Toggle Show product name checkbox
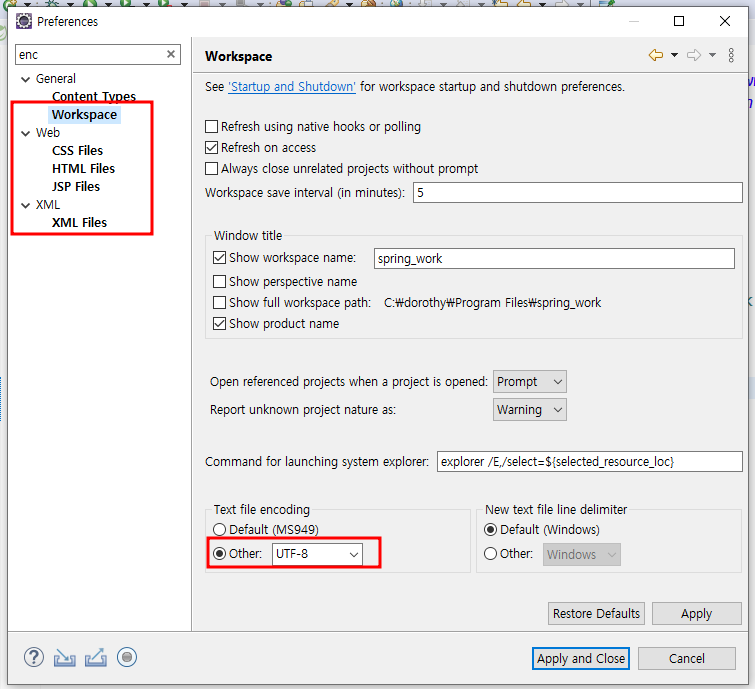Viewport: 755px width, 689px height. pos(220,324)
